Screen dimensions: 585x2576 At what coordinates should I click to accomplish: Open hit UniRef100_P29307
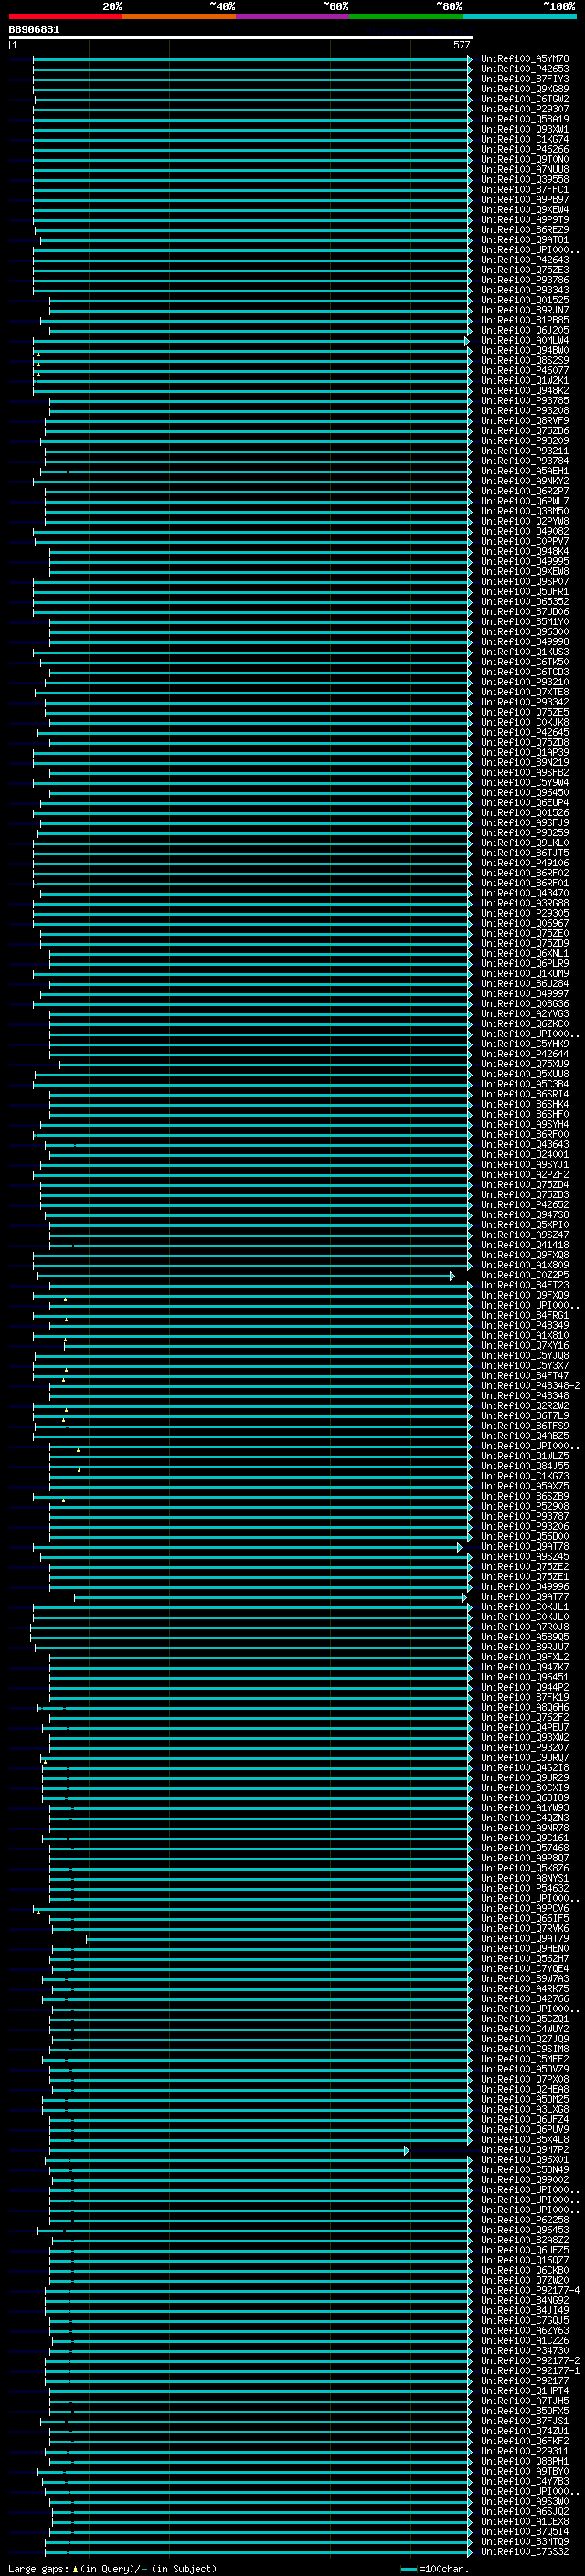pos(525,109)
